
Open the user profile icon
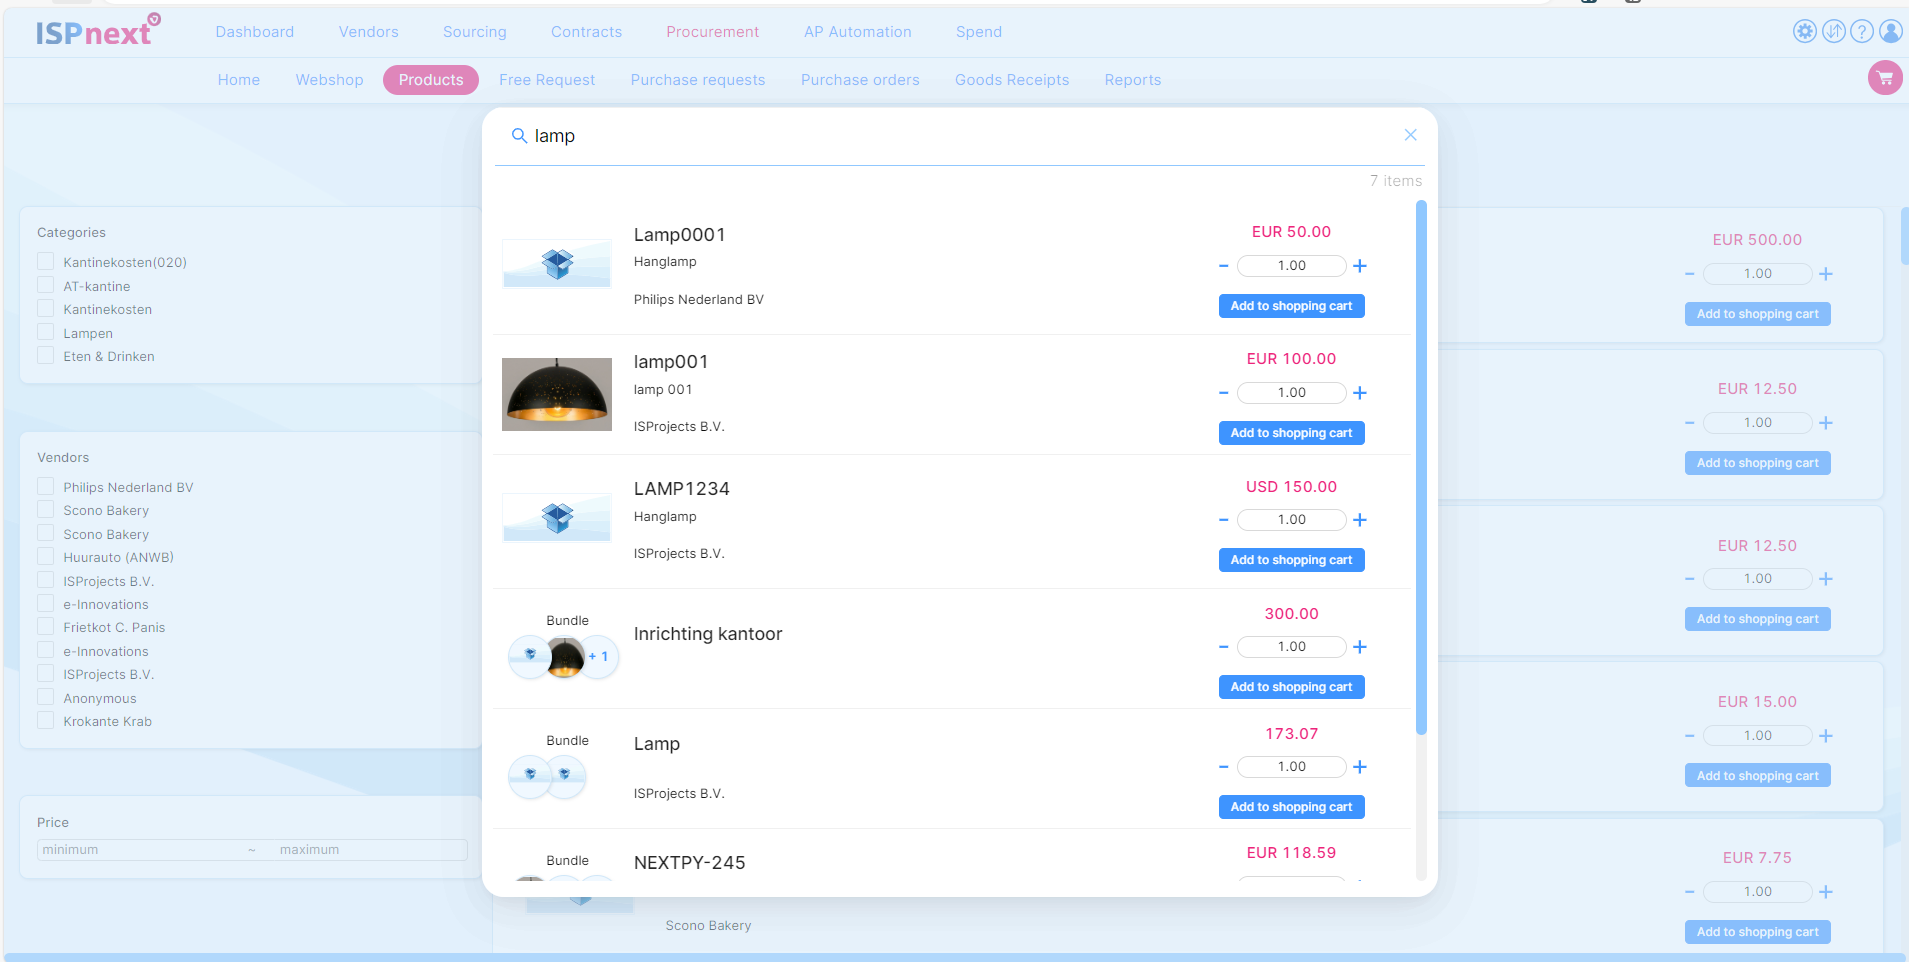click(1890, 31)
